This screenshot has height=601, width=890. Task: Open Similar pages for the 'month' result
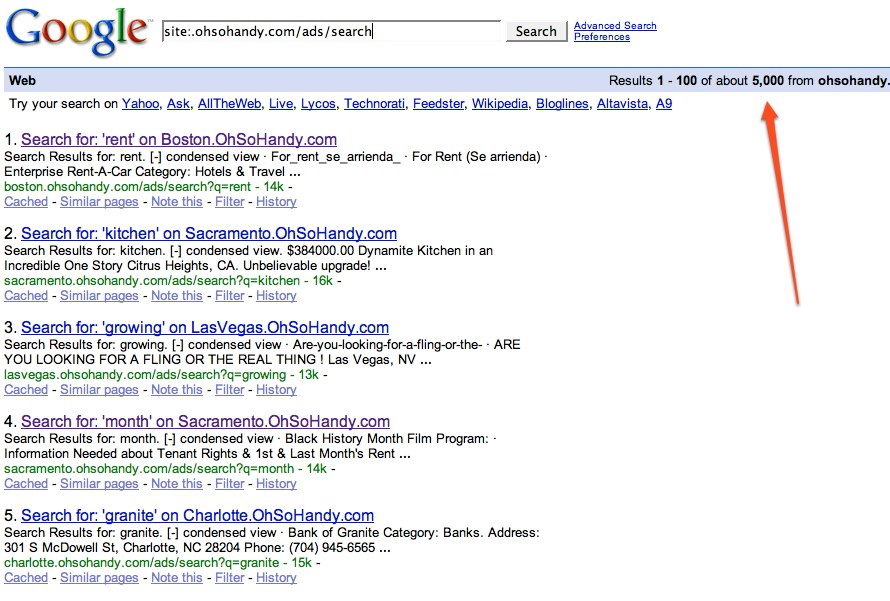click(x=99, y=484)
